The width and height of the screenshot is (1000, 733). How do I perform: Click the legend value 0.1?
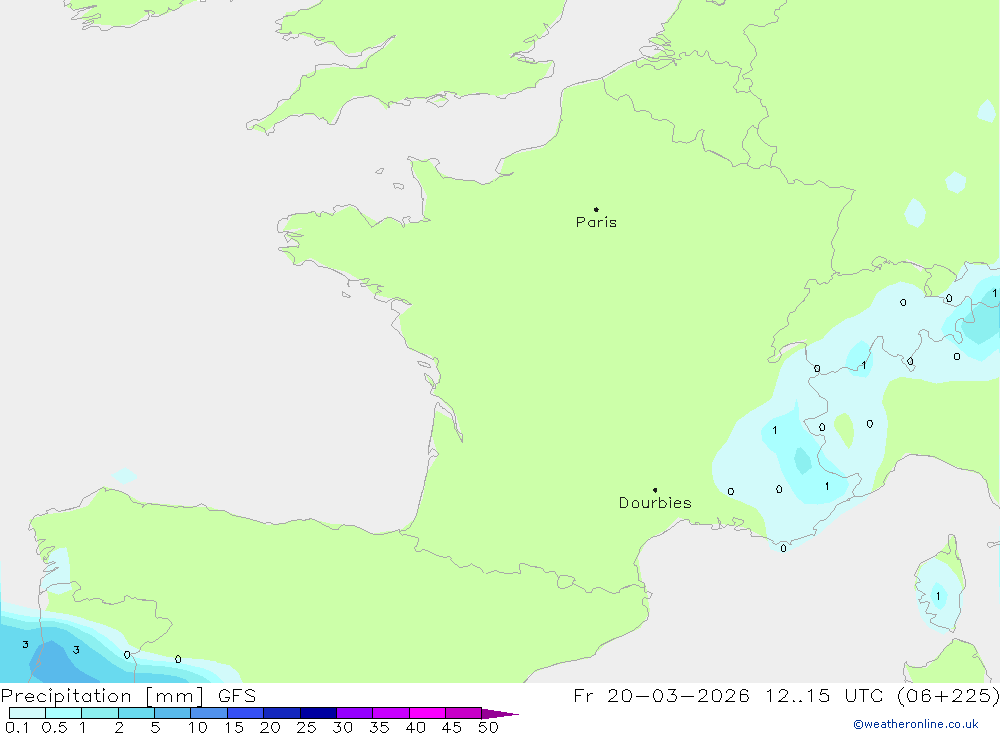(x=17, y=727)
